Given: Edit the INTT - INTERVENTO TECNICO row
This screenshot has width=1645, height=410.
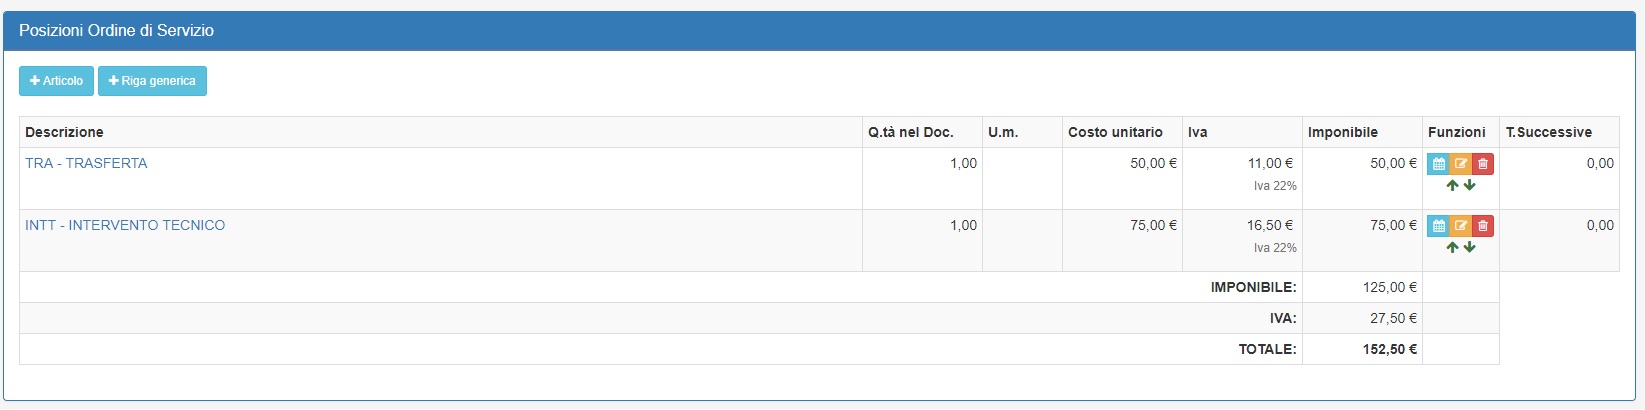Looking at the screenshot, I should point(1461,226).
